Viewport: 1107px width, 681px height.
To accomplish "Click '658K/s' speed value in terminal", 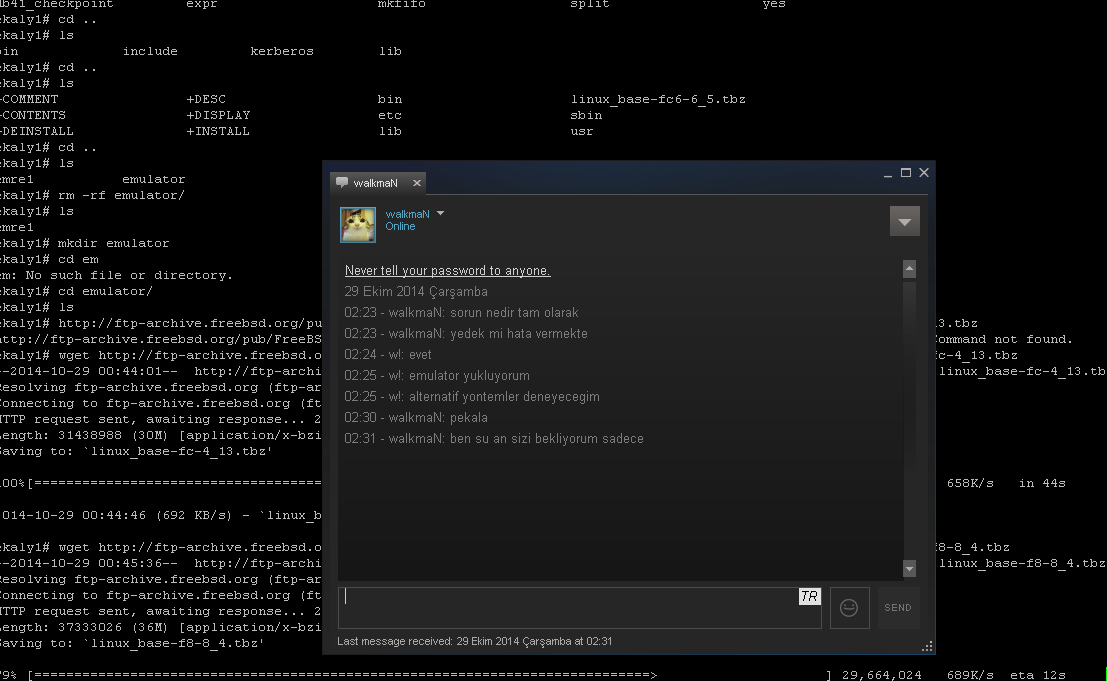I will coord(970,483).
